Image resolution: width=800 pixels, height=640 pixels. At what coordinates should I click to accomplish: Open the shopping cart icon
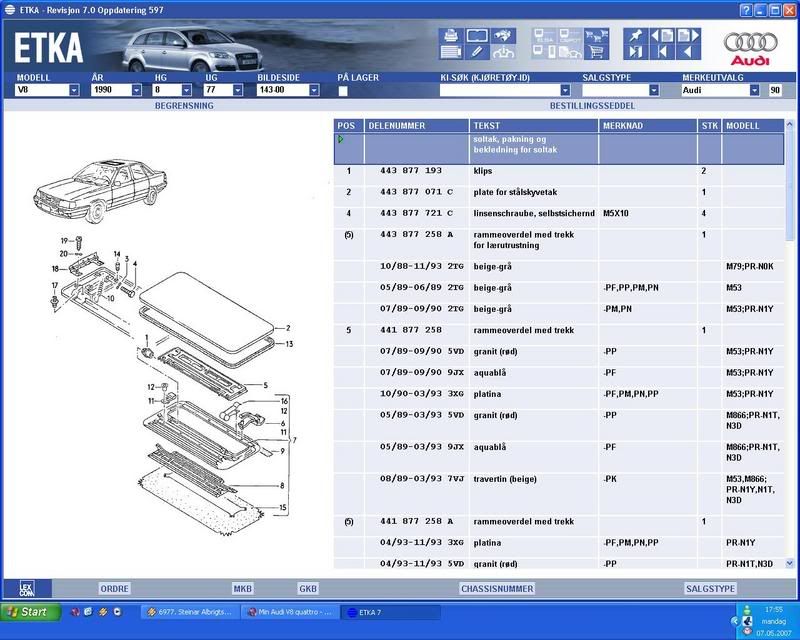coord(597,52)
